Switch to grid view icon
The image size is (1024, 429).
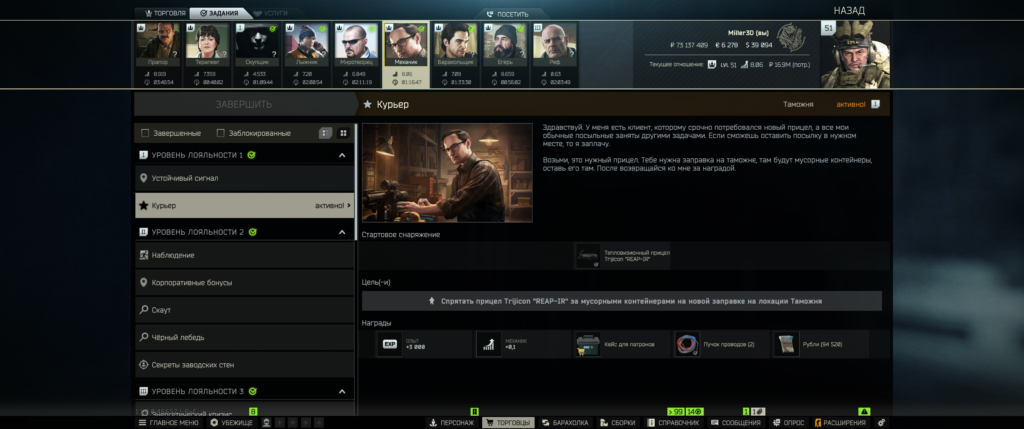343,133
